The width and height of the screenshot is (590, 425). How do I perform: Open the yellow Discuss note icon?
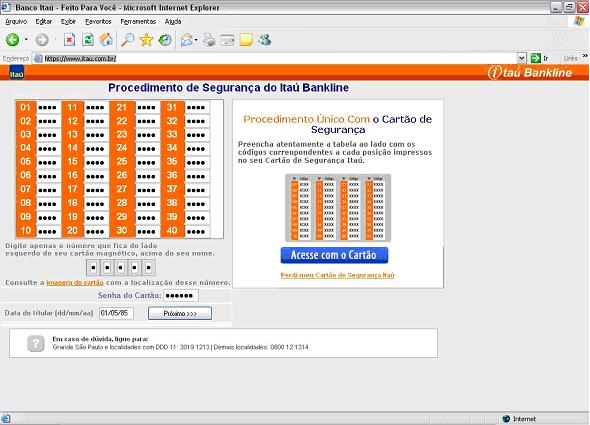(246, 40)
